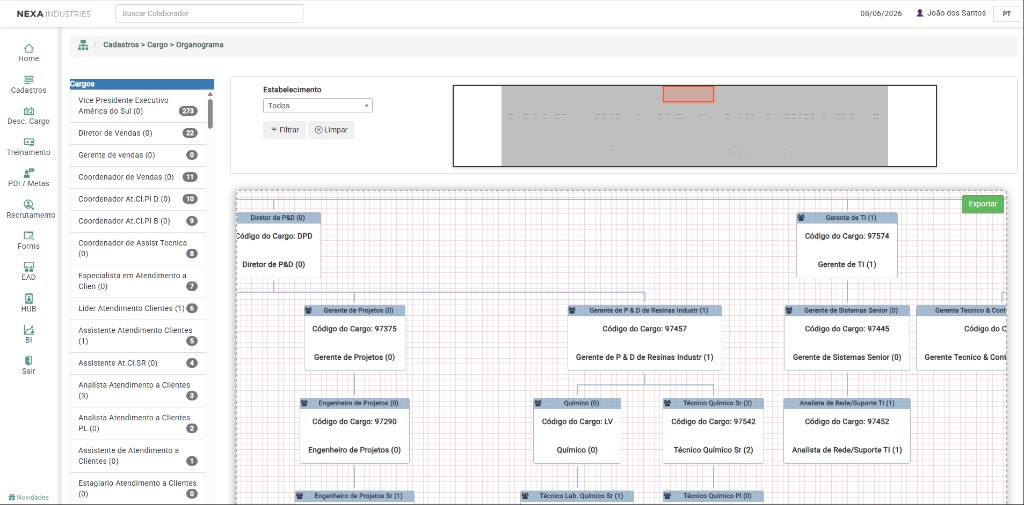Open the BI chart sidebar icon
Screen dimensions: 1024x505
(28, 329)
